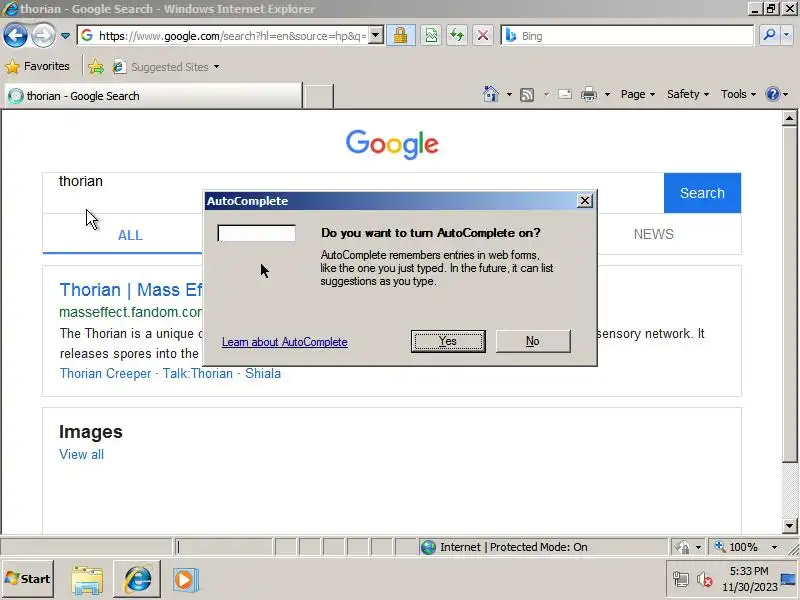800x600 pixels.
Task: Toggle Compatibility View torn-page icon
Action: click(x=431, y=35)
